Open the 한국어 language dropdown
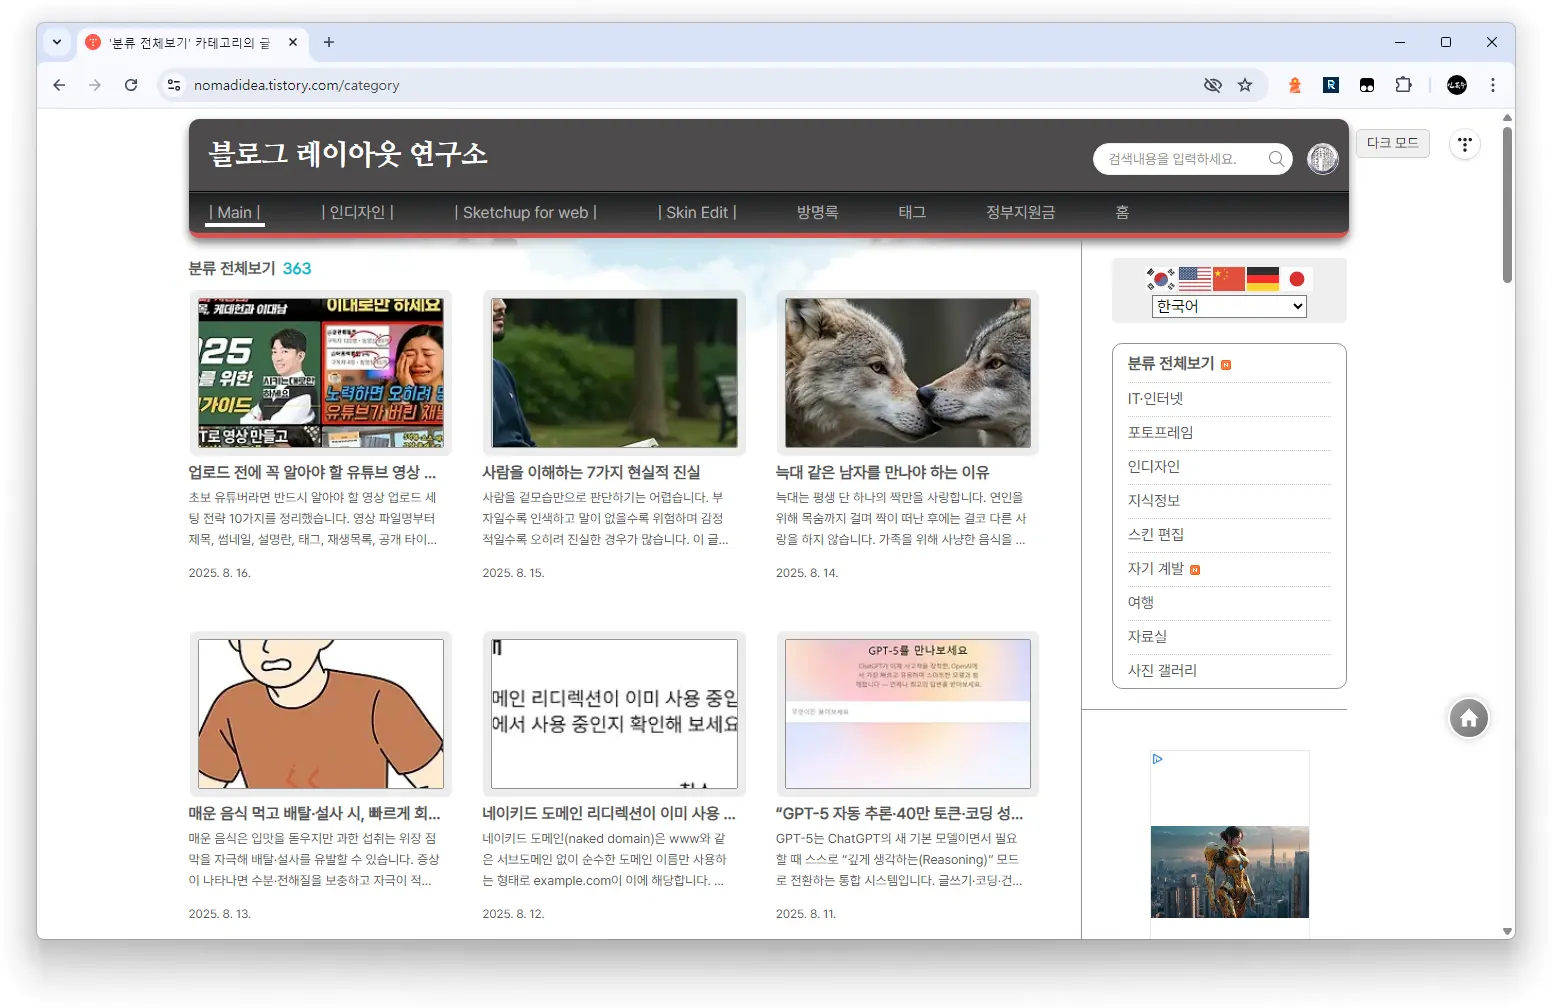The height and width of the screenshot is (1008, 1552). click(x=1228, y=306)
